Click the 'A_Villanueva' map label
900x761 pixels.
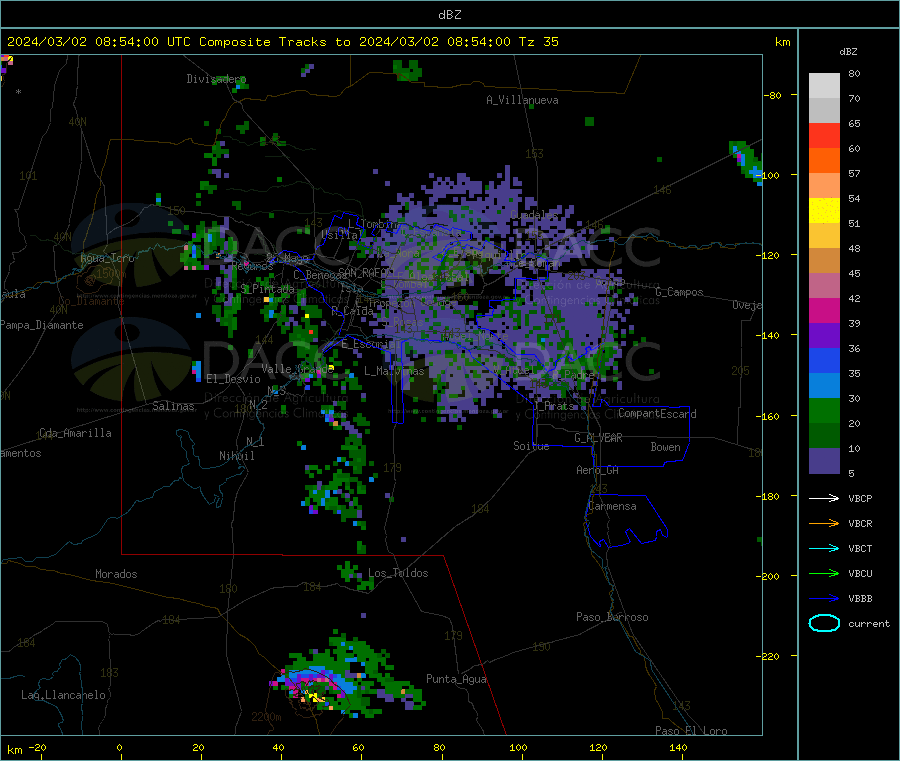click(522, 100)
